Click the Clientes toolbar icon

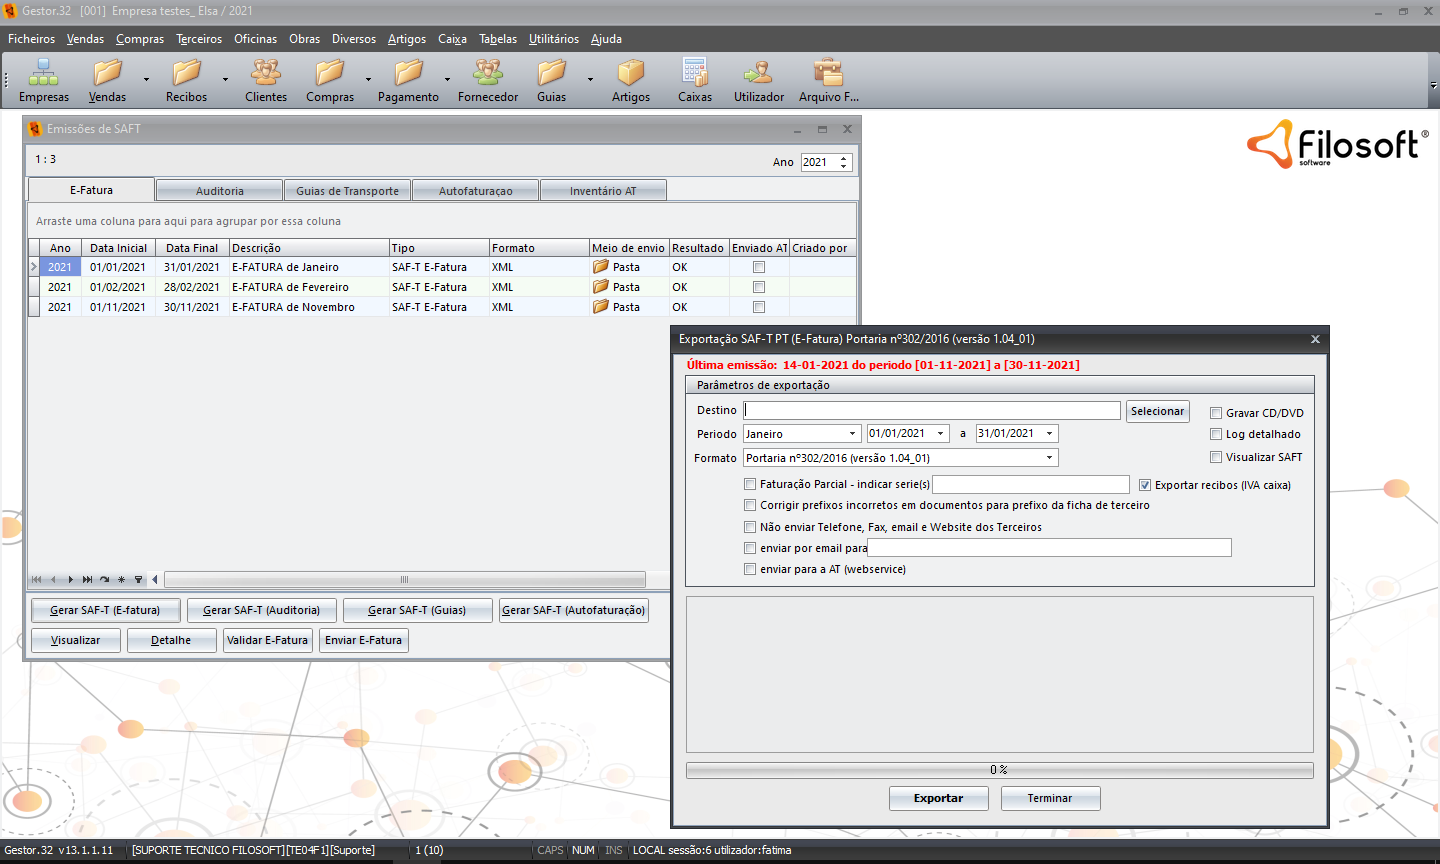click(265, 73)
